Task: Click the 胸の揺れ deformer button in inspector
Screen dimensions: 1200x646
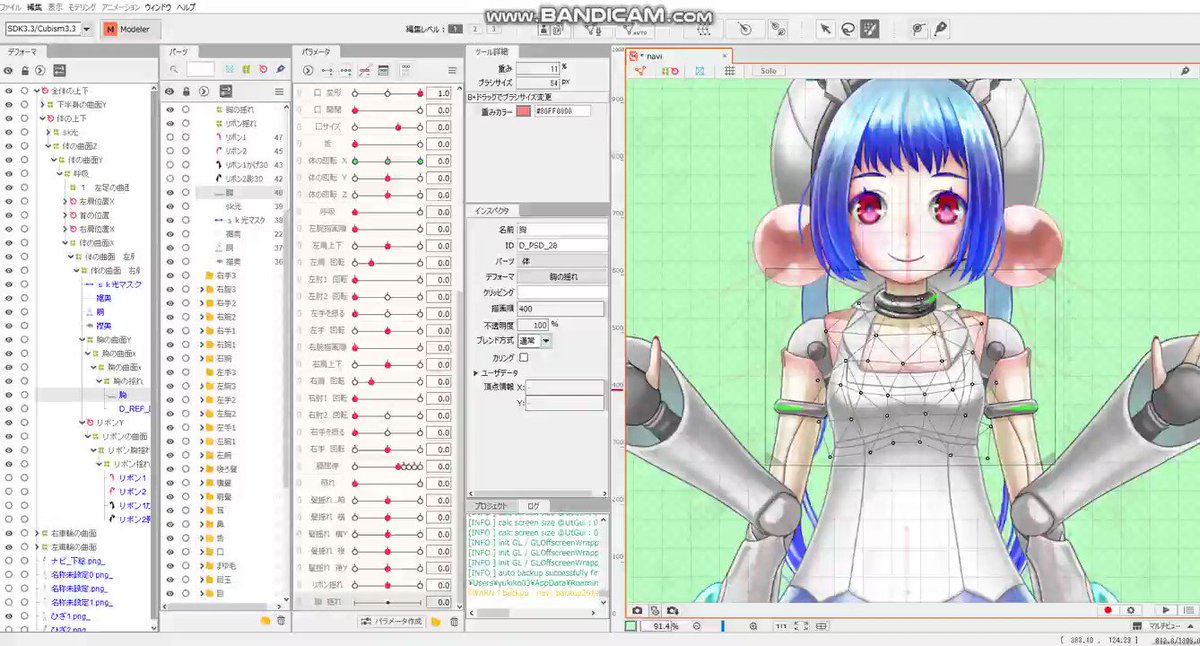Action: click(x=562, y=276)
